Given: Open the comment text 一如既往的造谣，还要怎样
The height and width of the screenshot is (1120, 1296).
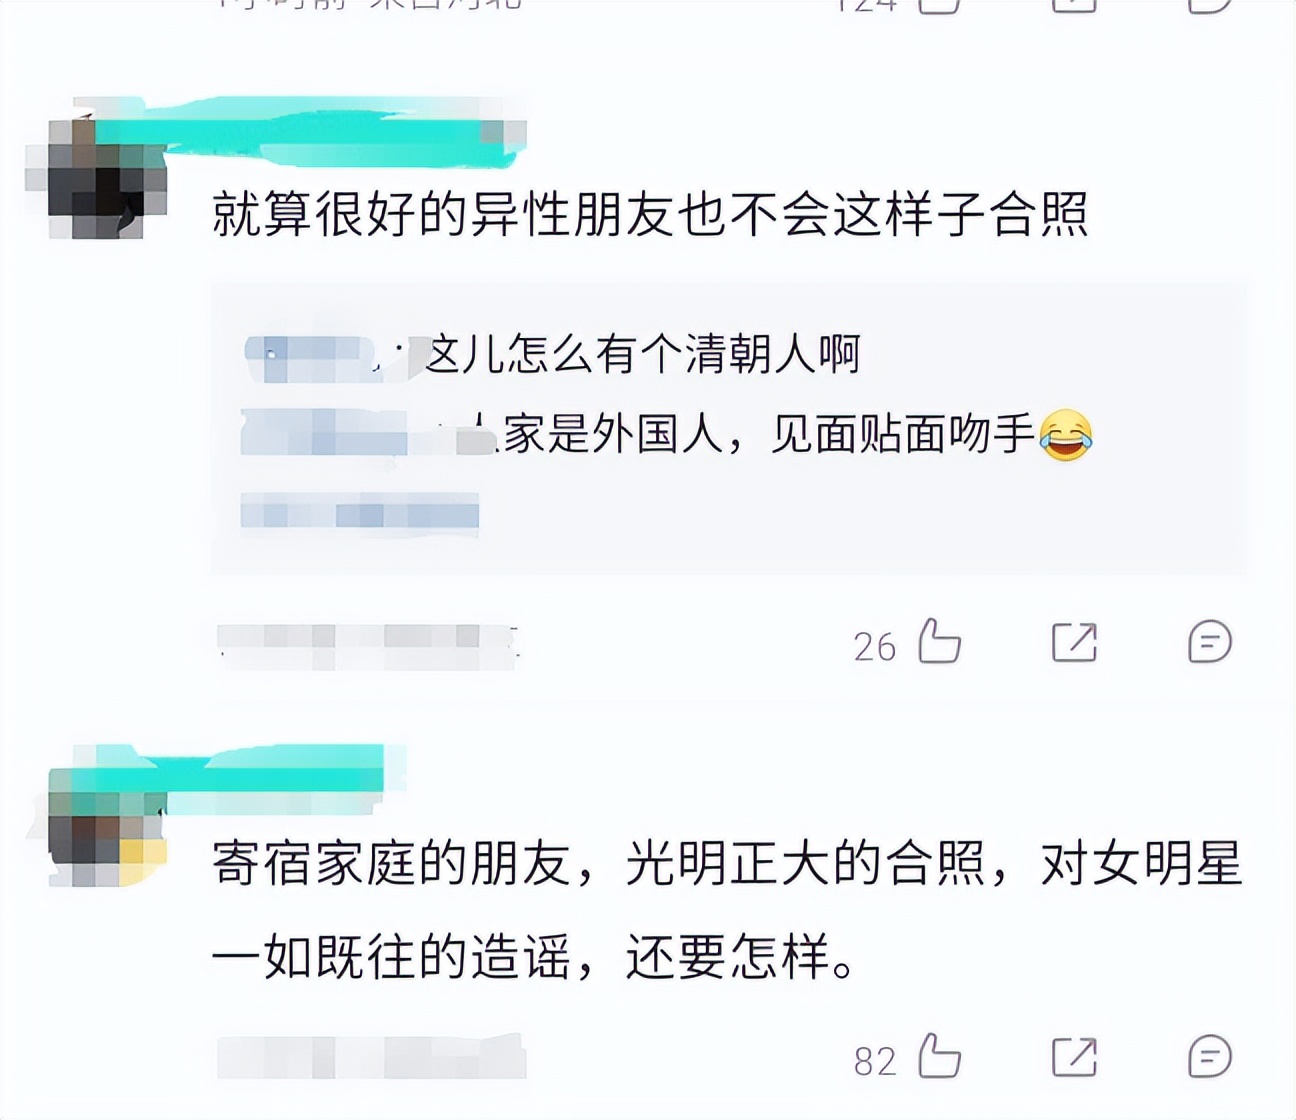Looking at the screenshot, I should (x=535, y=958).
